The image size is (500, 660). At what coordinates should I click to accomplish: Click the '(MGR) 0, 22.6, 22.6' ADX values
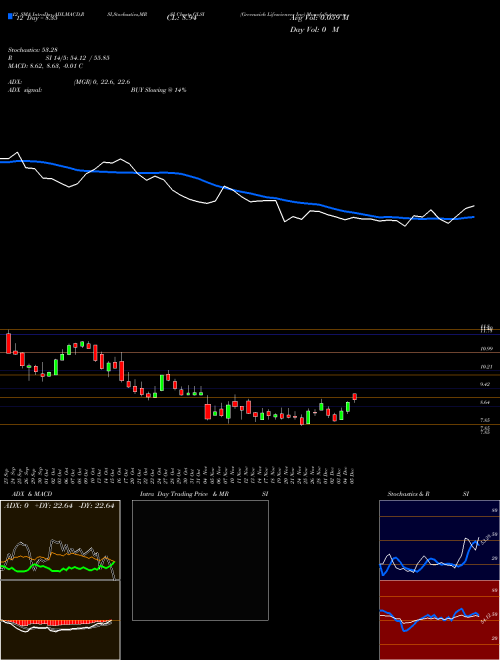click(x=102, y=82)
